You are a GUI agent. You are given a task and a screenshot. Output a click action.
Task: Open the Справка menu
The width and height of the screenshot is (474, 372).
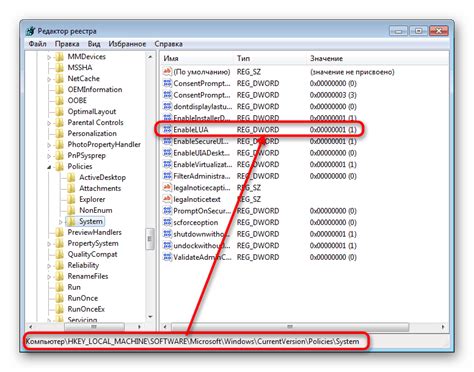pyautogui.click(x=168, y=44)
